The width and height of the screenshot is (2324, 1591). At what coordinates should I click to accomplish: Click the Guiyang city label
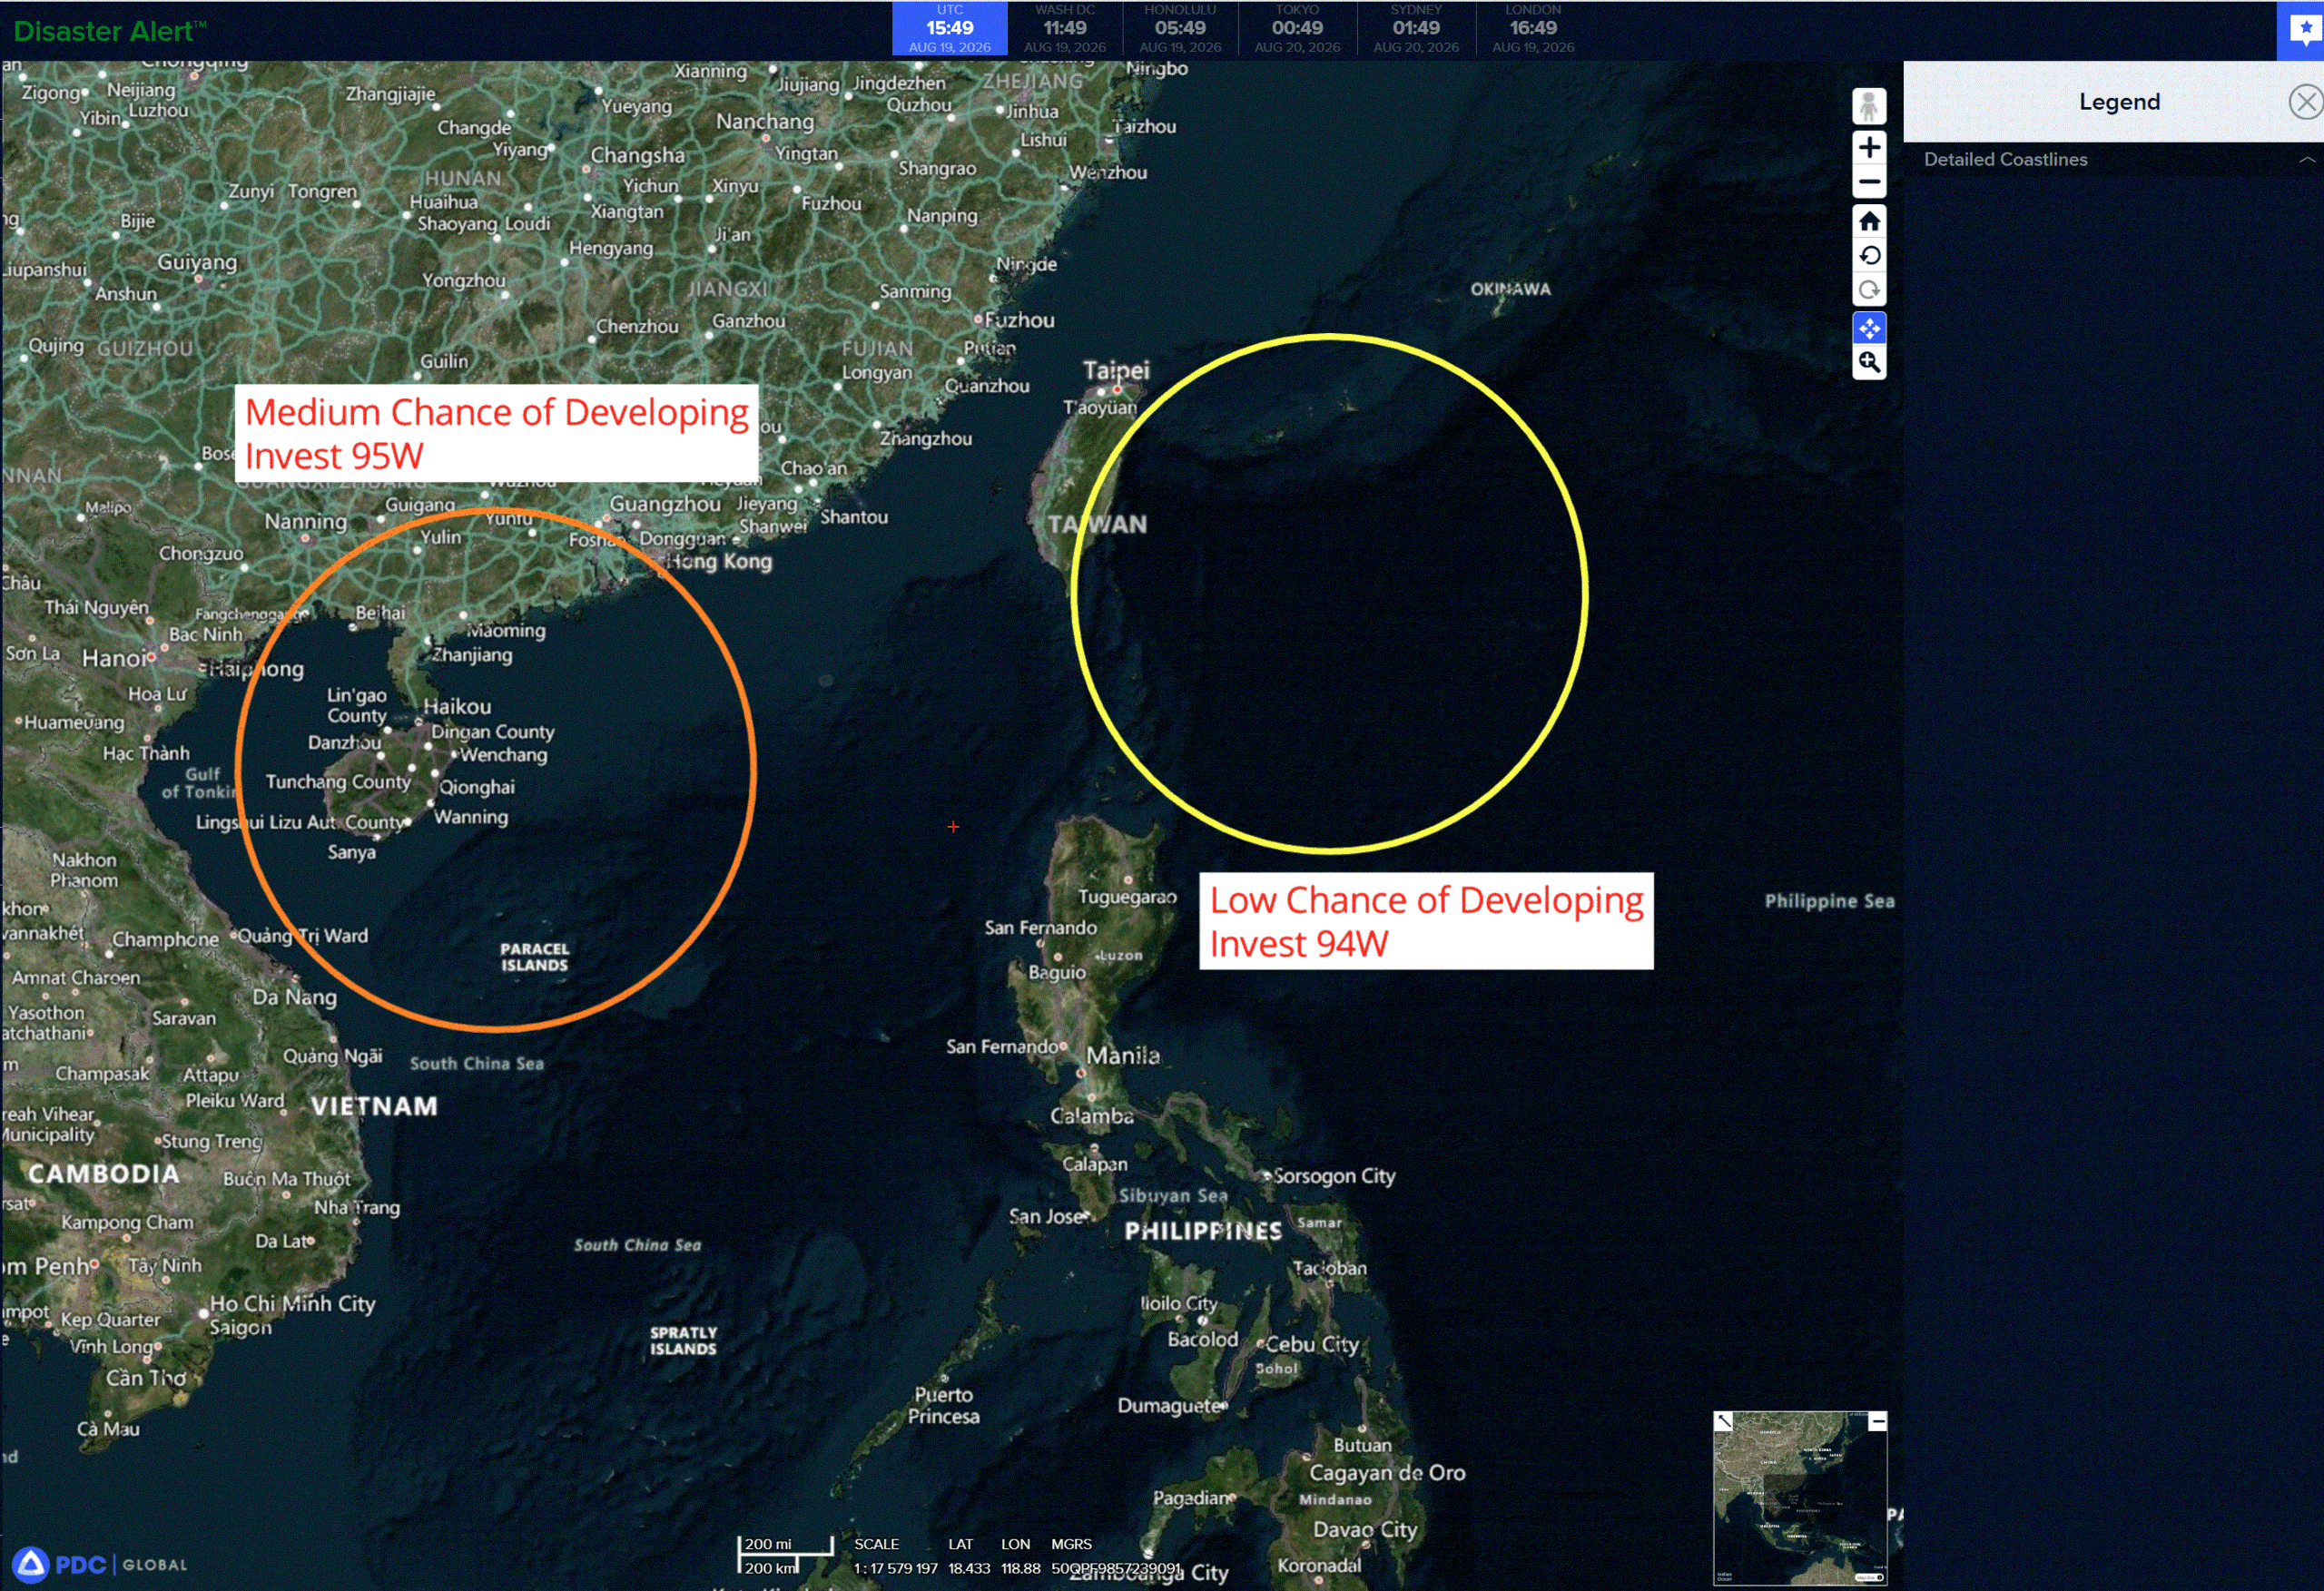197,262
